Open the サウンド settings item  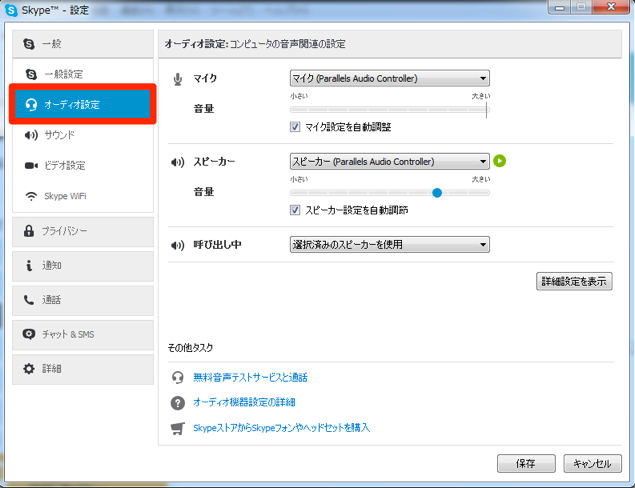point(83,135)
